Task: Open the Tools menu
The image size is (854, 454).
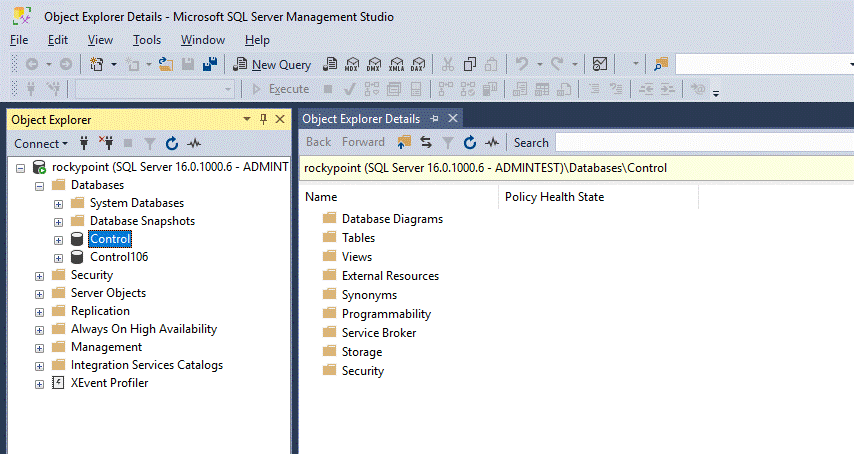Action: point(147,40)
